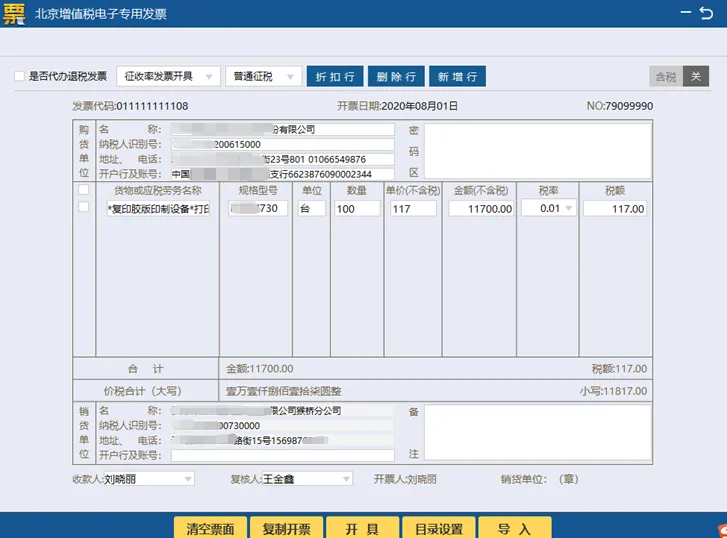
Task: Click the yellow 票 app logo icon
Action: (14, 14)
